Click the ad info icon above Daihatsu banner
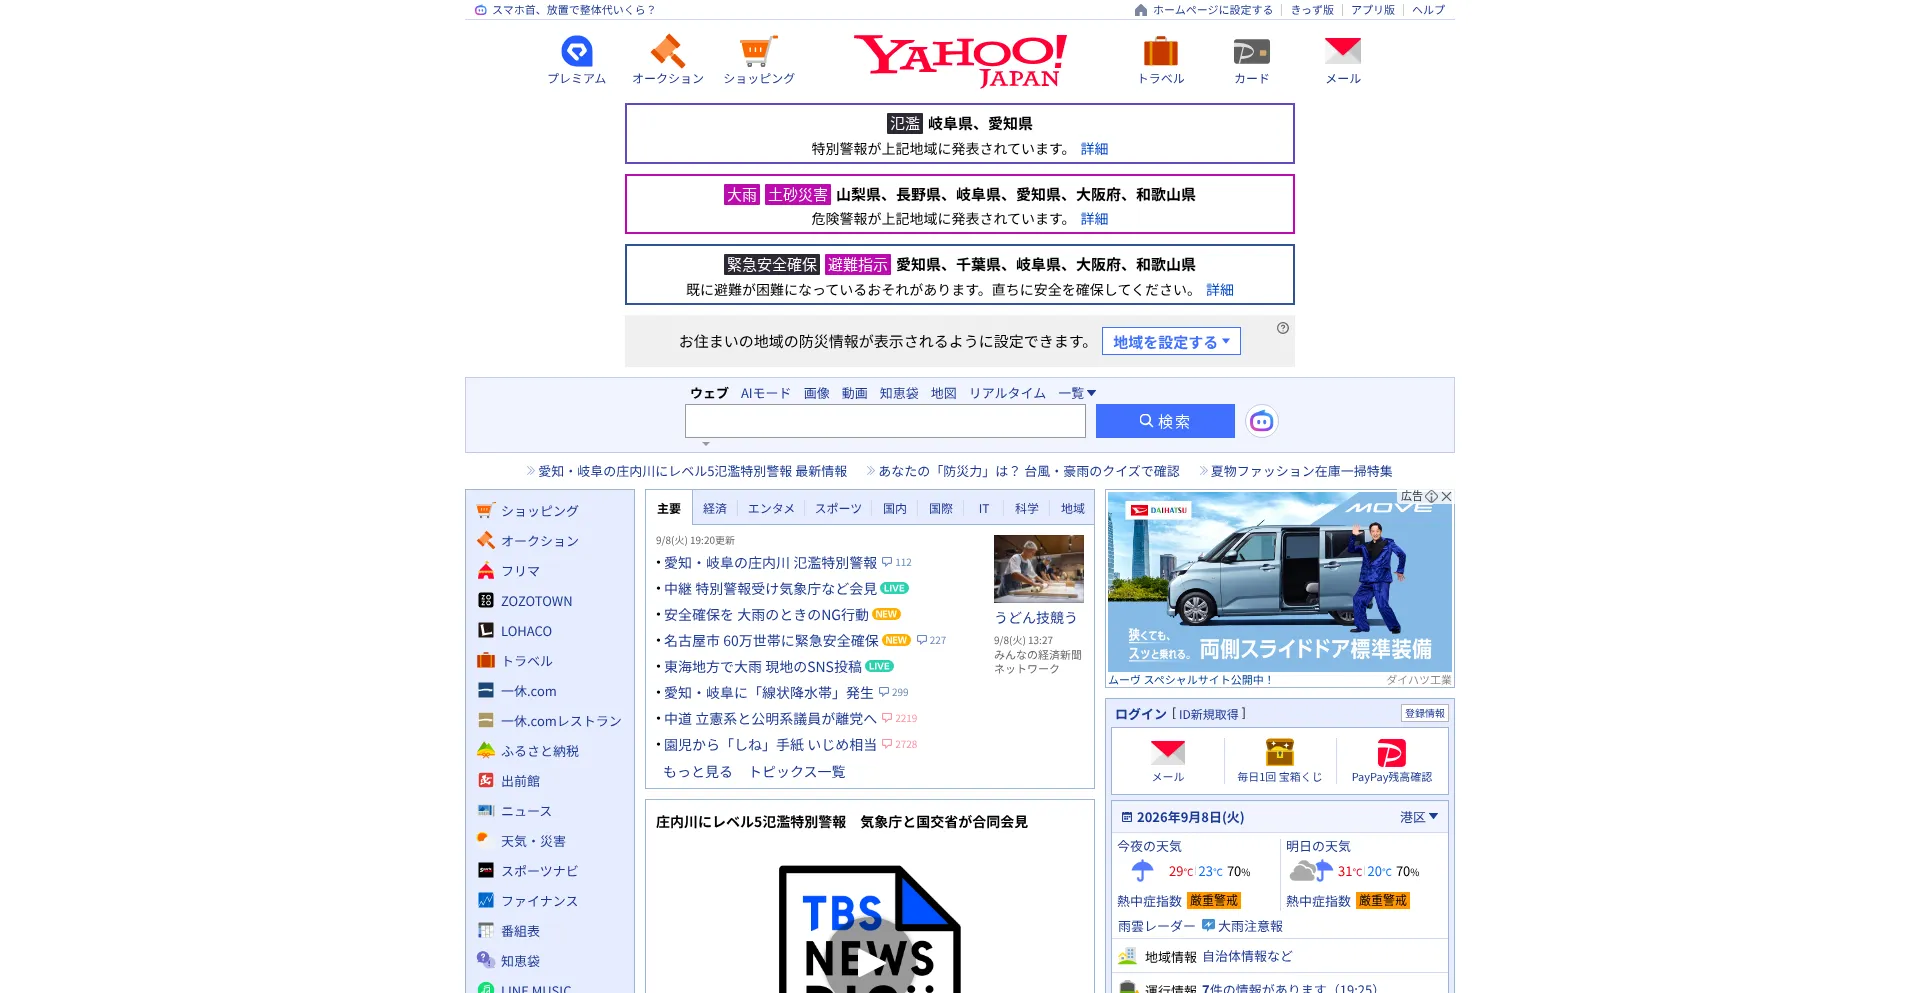Image resolution: width=1920 pixels, height=993 pixels. (x=1432, y=496)
